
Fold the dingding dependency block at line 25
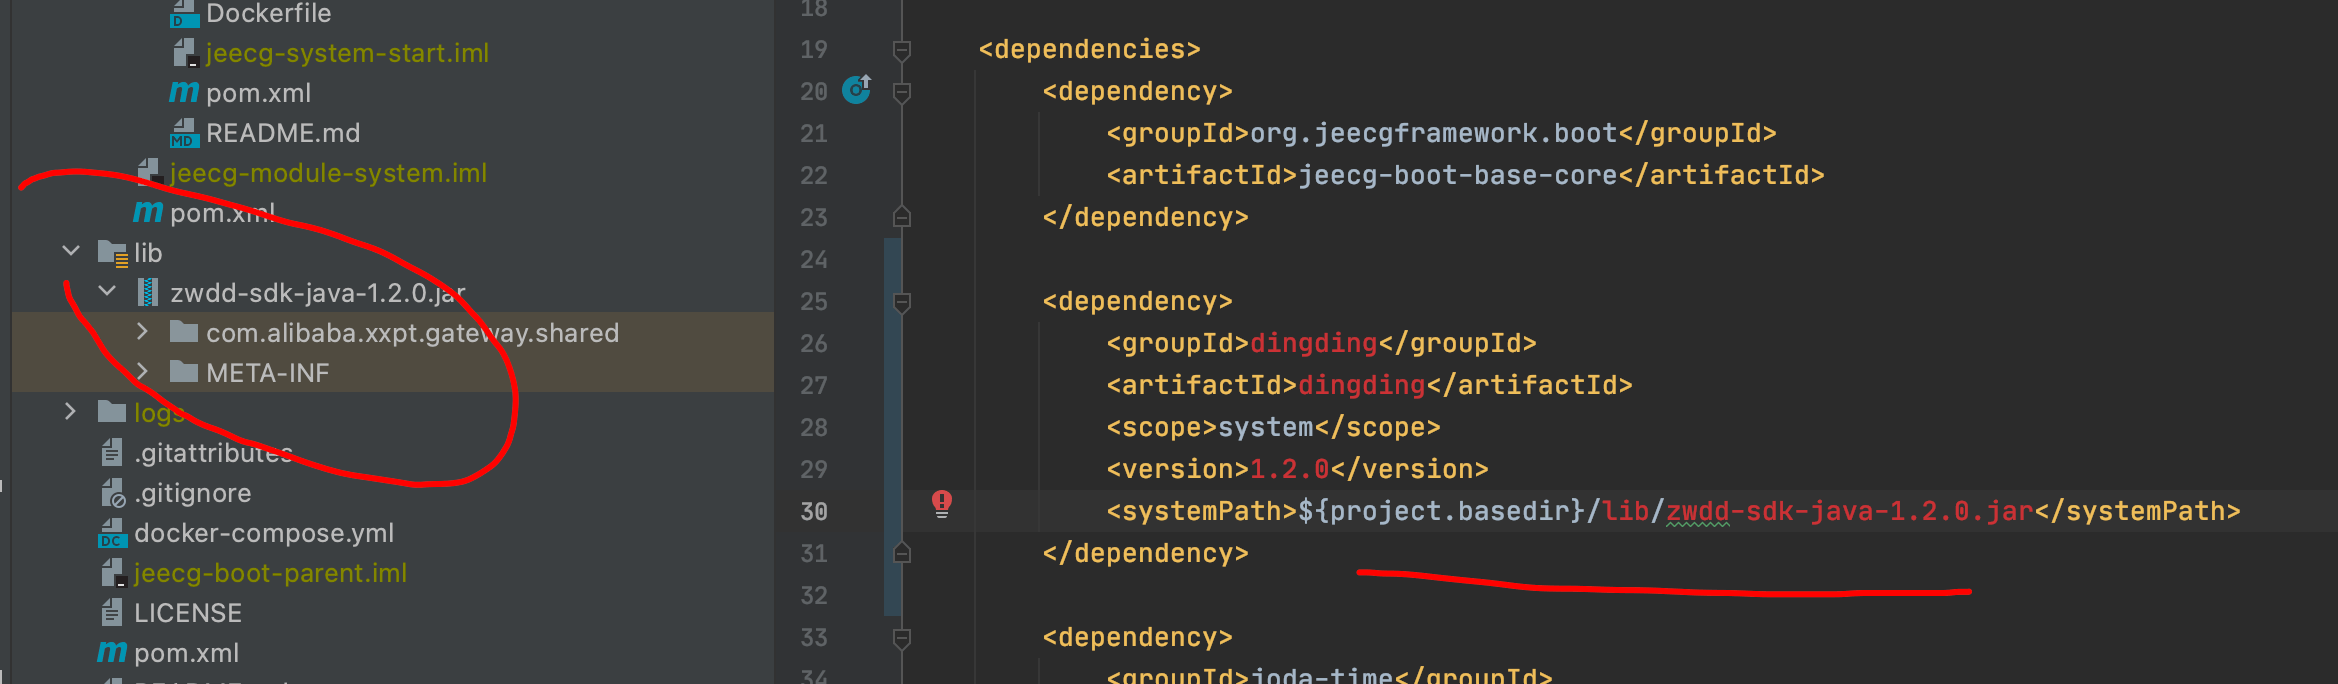coord(901,301)
